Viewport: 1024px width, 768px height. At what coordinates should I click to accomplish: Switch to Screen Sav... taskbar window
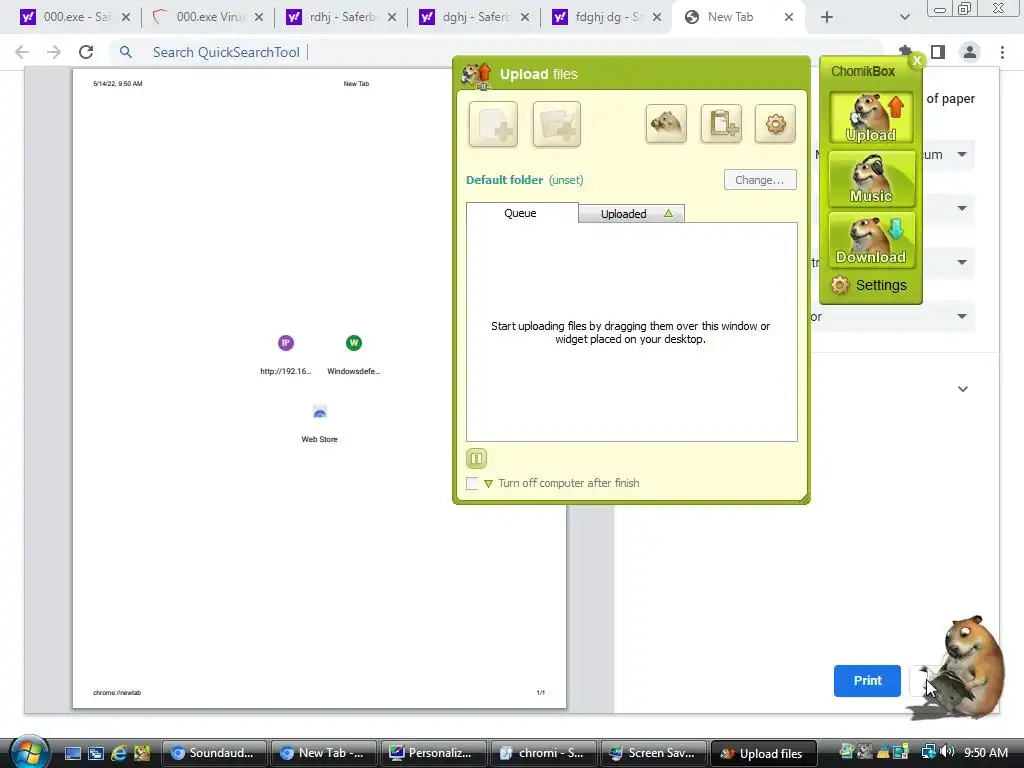tap(653, 754)
